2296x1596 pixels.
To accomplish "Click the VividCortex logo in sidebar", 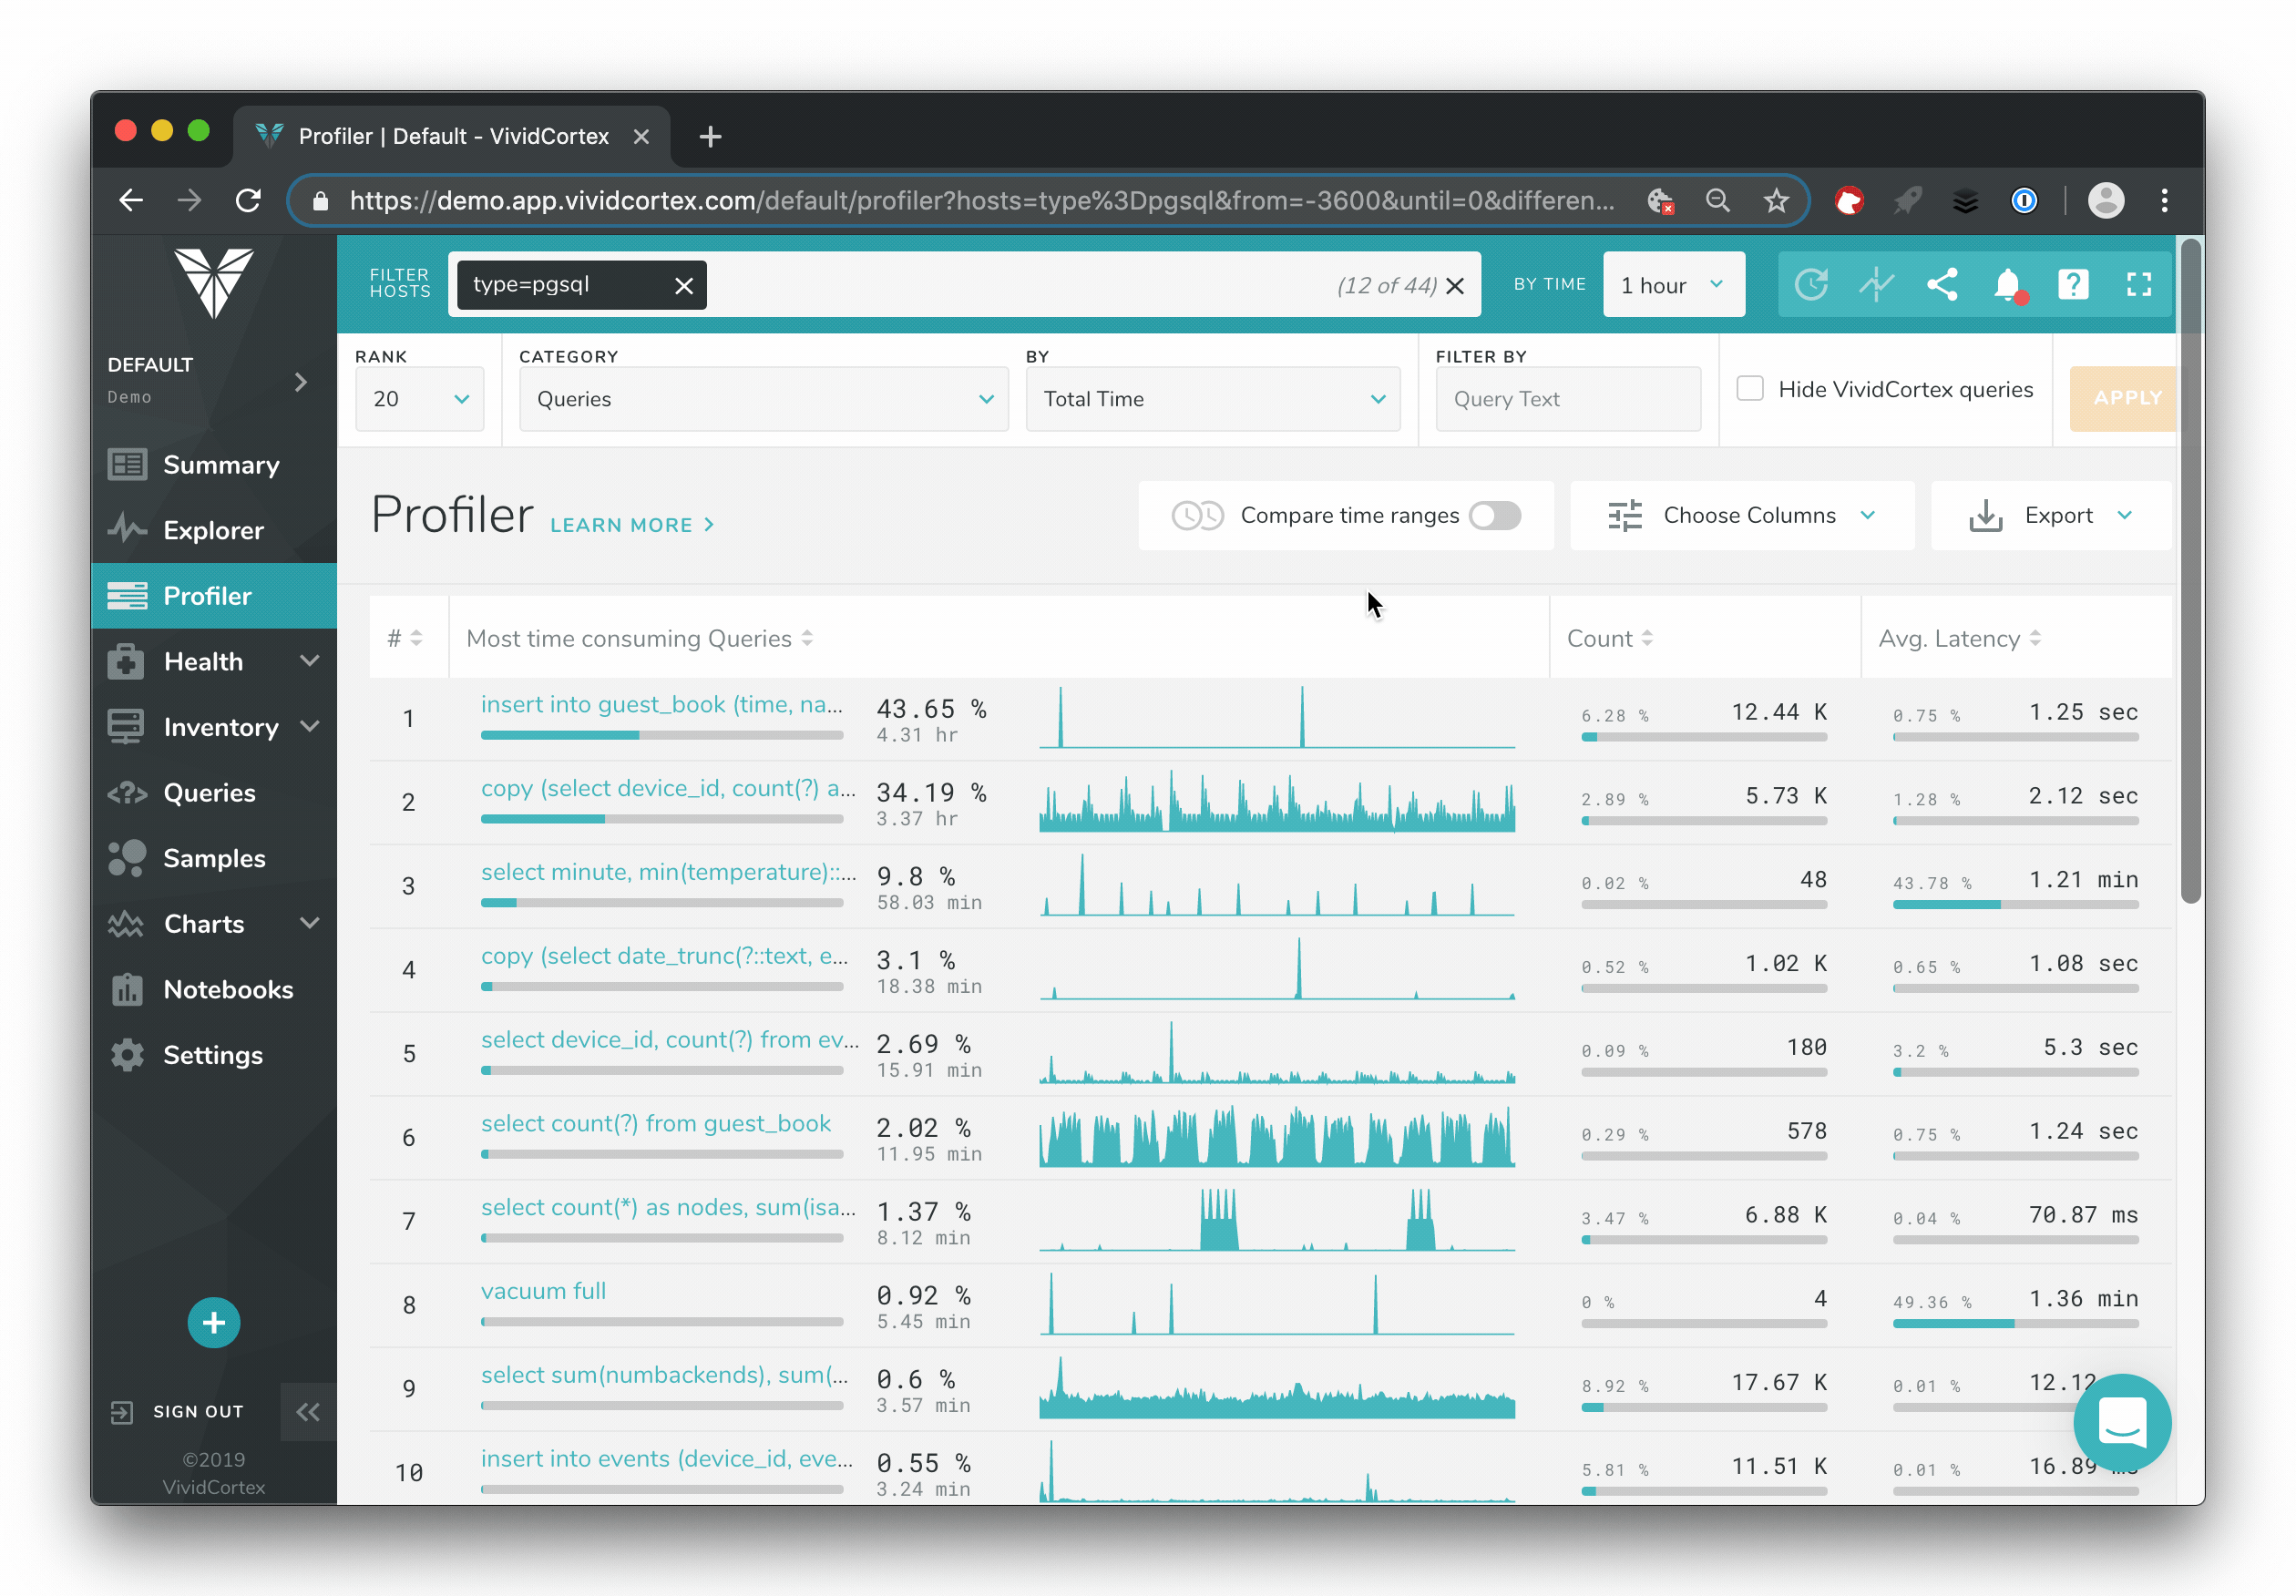I will [213, 283].
